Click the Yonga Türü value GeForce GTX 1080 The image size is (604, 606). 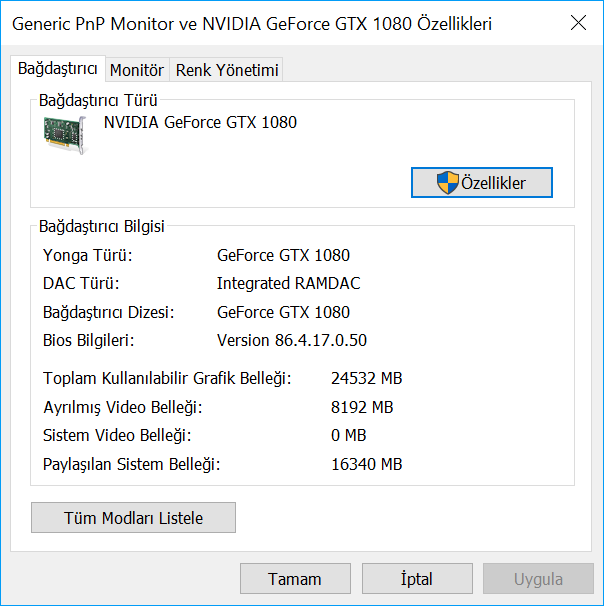(x=283, y=255)
